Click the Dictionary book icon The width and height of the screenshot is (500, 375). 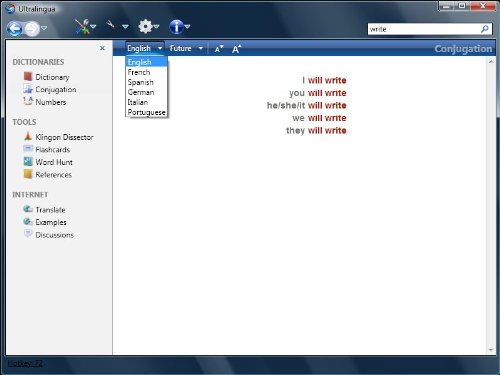click(x=28, y=76)
